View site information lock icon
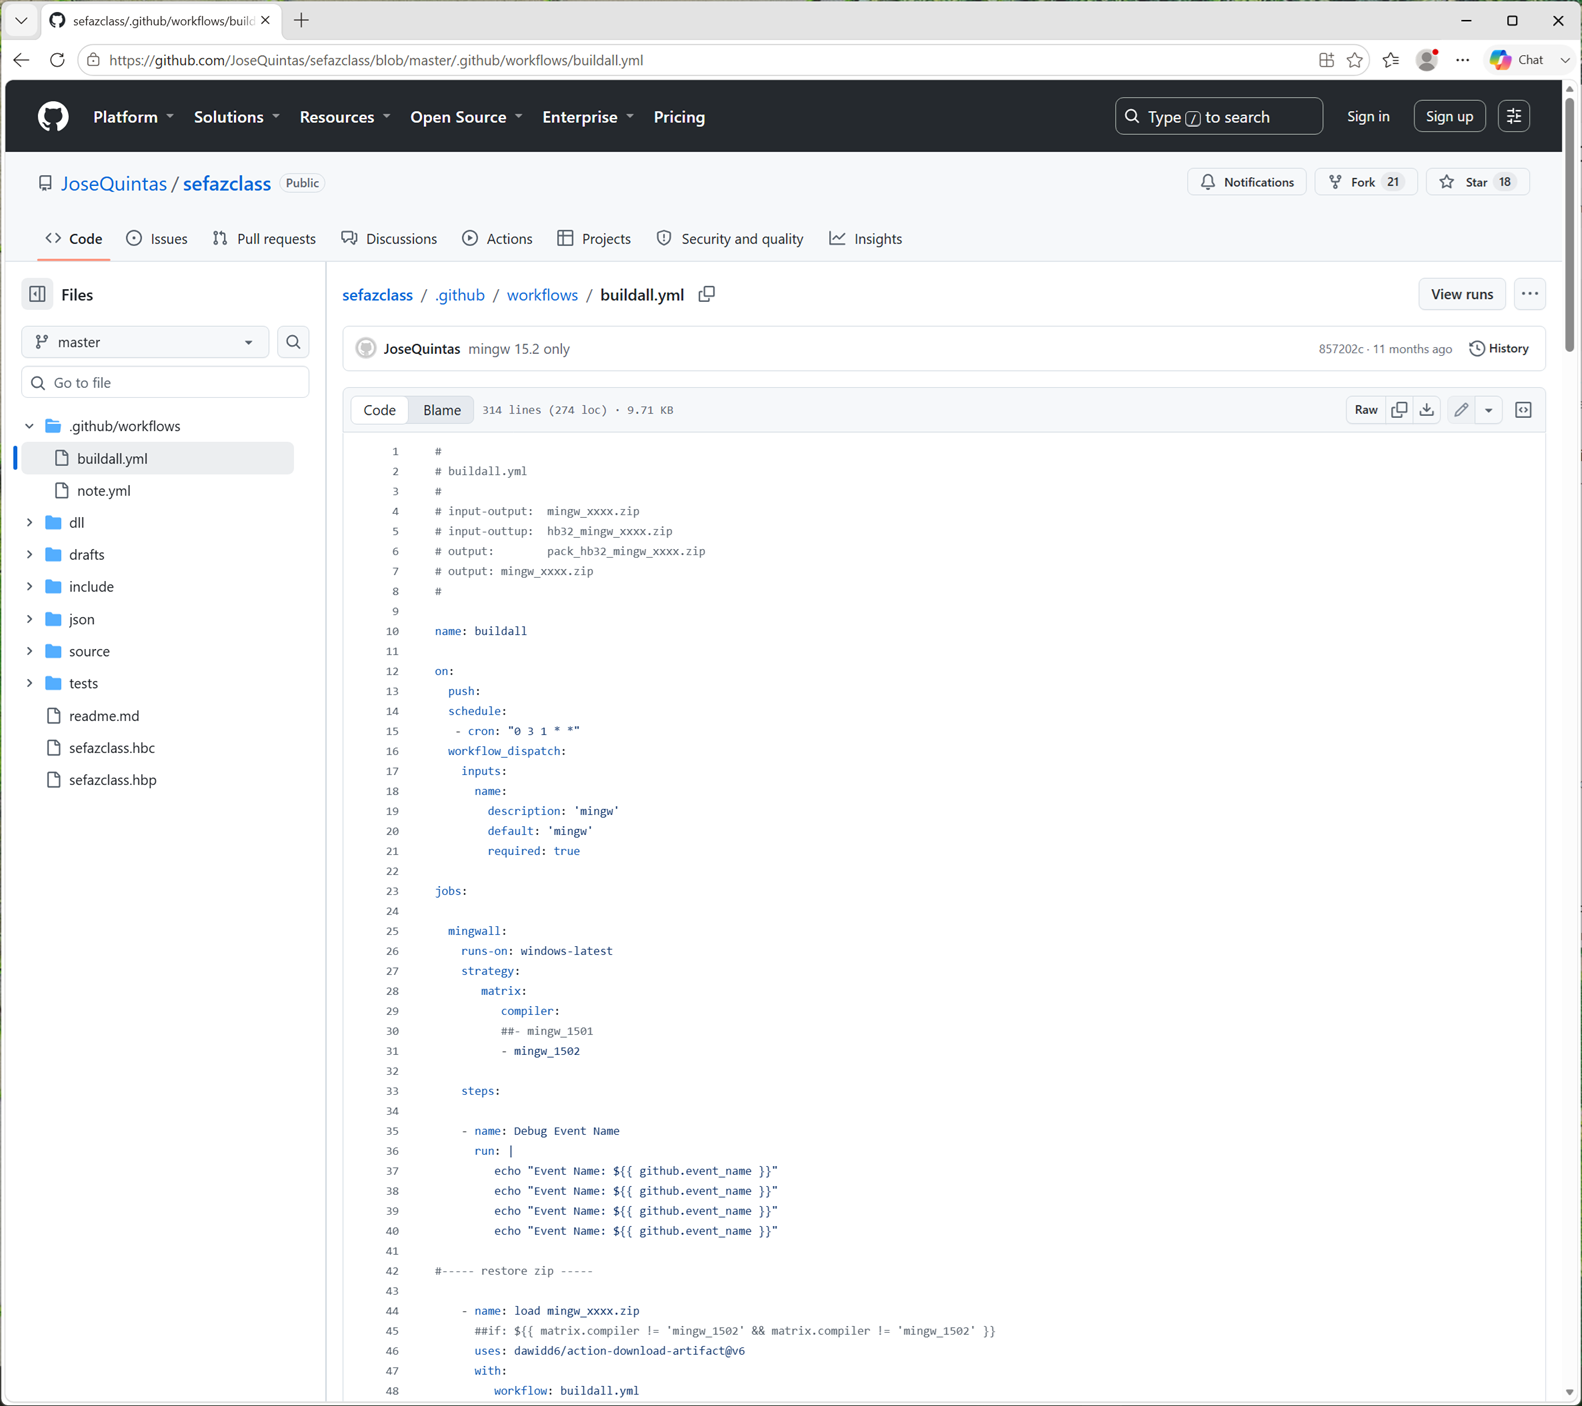 tap(93, 60)
